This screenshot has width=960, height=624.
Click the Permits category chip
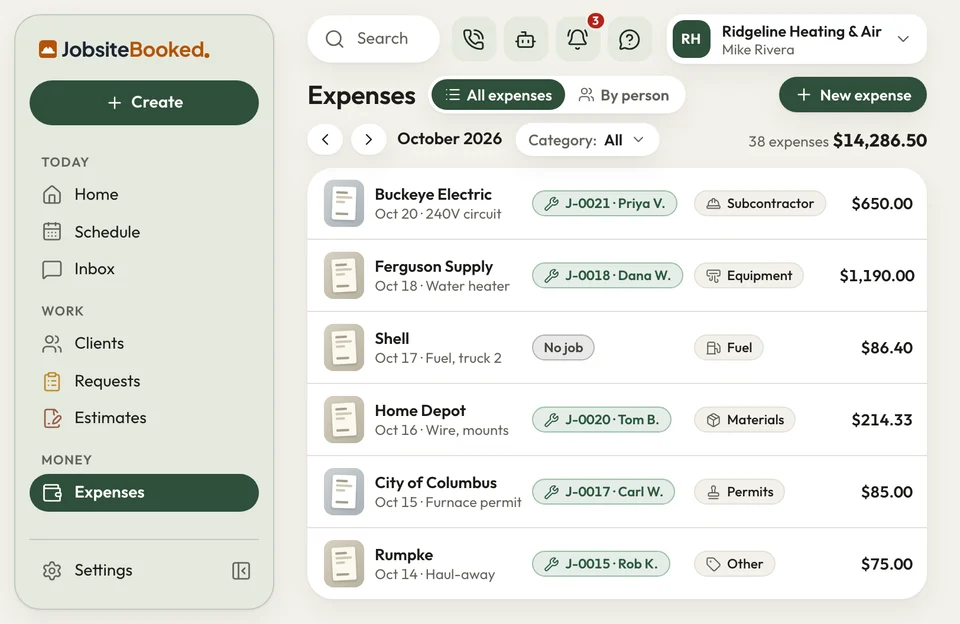pos(740,492)
